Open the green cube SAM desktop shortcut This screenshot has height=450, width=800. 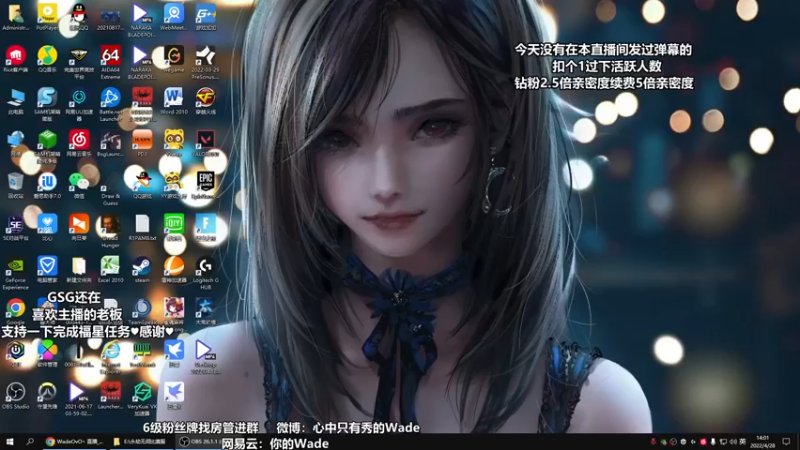[47, 146]
